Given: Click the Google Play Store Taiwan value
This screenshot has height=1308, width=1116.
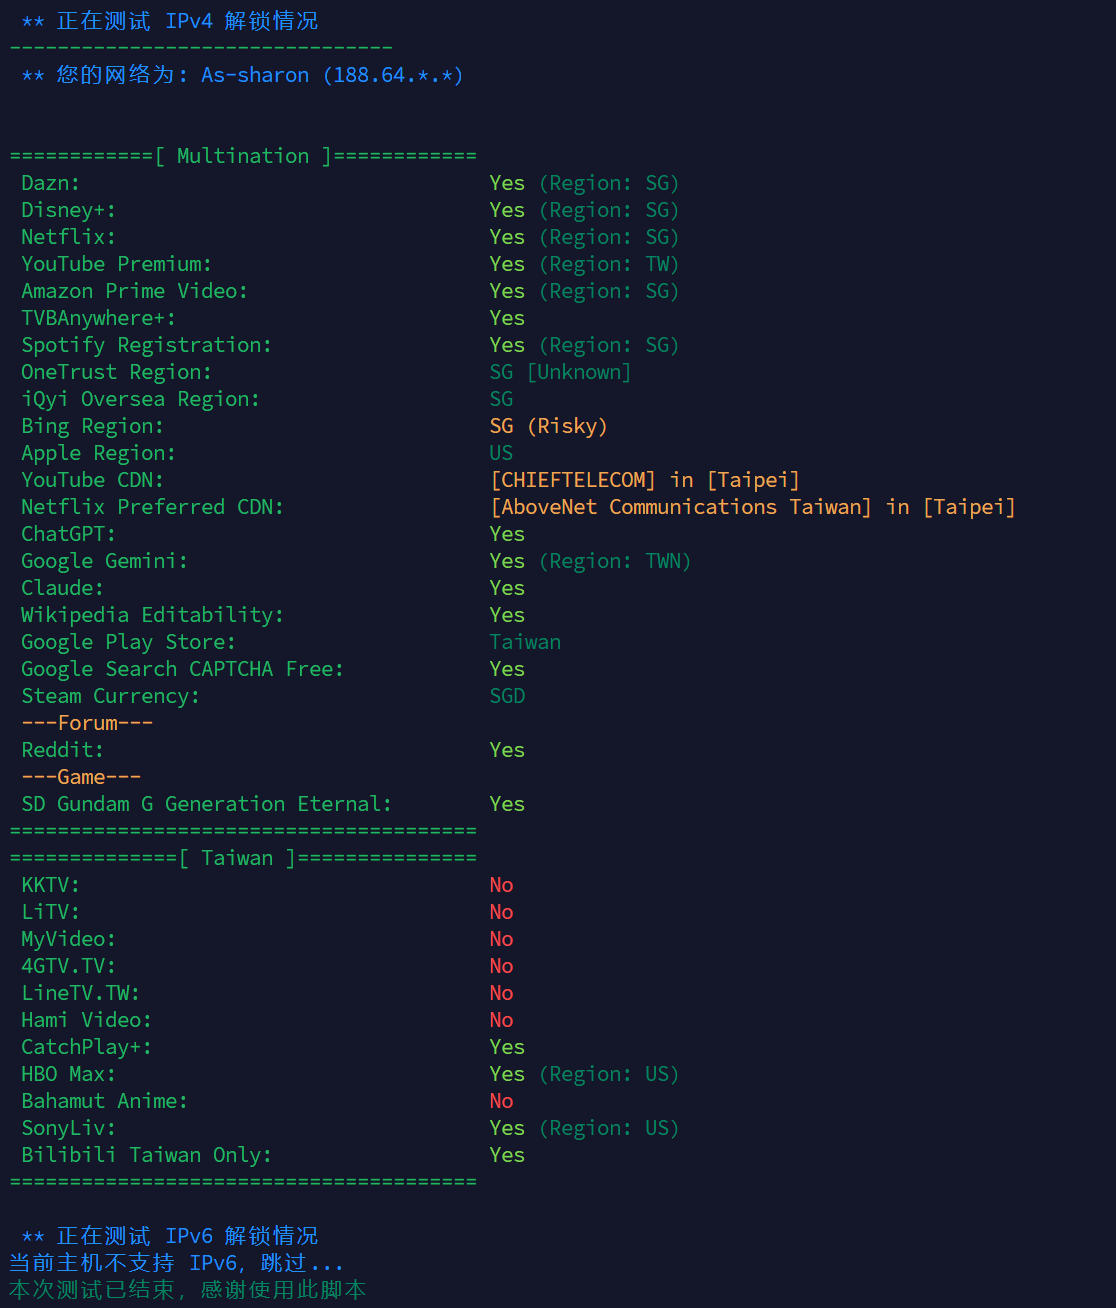Looking at the screenshot, I should point(525,642).
